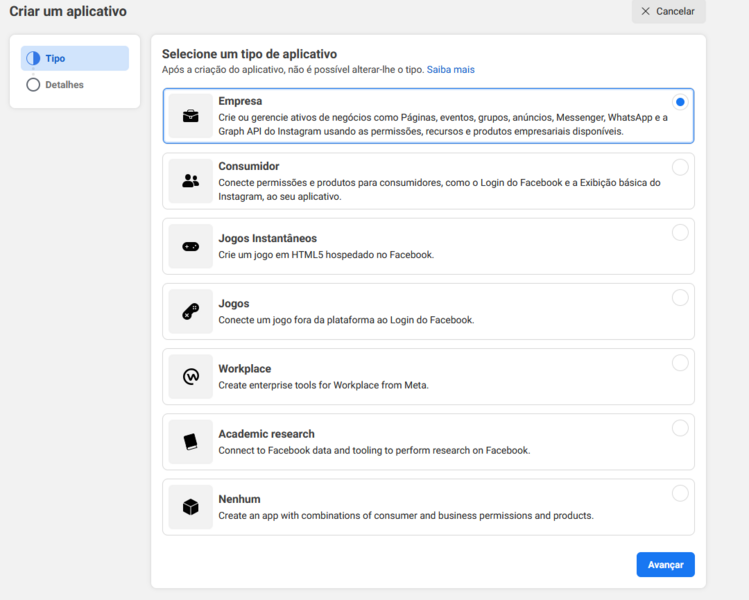Viewport: 749px width, 600px height.
Task: Click 'Conecte um jogo fora da plataforma' description
Action: click(346, 320)
